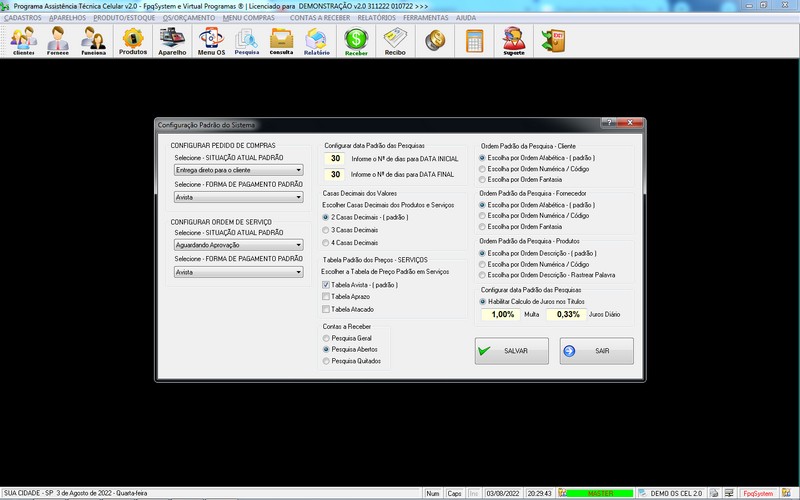Click the date 03/08/2022 in status bar

pyautogui.click(x=503, y=493)
